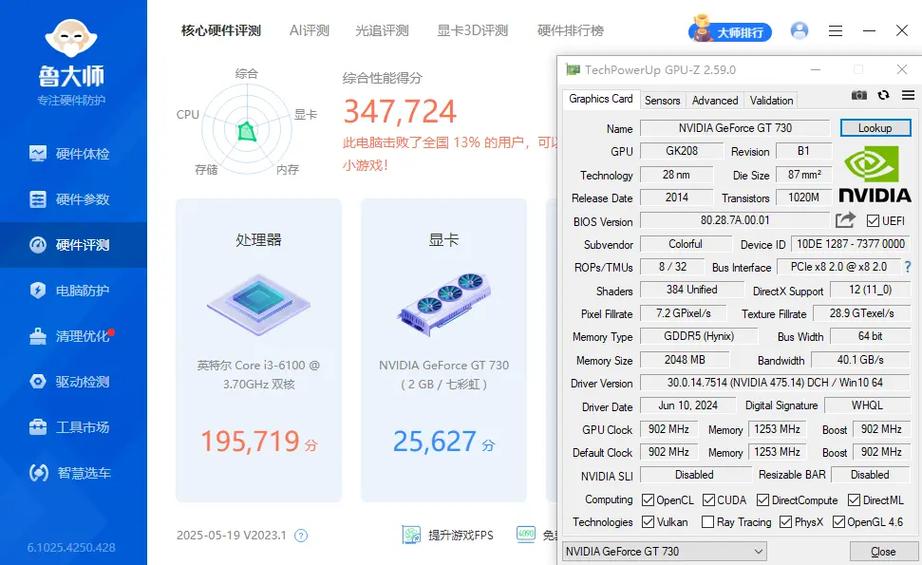
Task: Click the help icon beside version date
Action: point(301,536)
